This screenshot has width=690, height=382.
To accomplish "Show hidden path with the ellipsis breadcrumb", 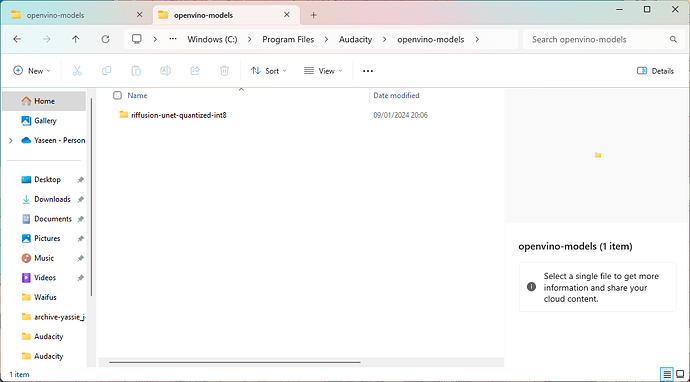I will click(x=173, y=39).
